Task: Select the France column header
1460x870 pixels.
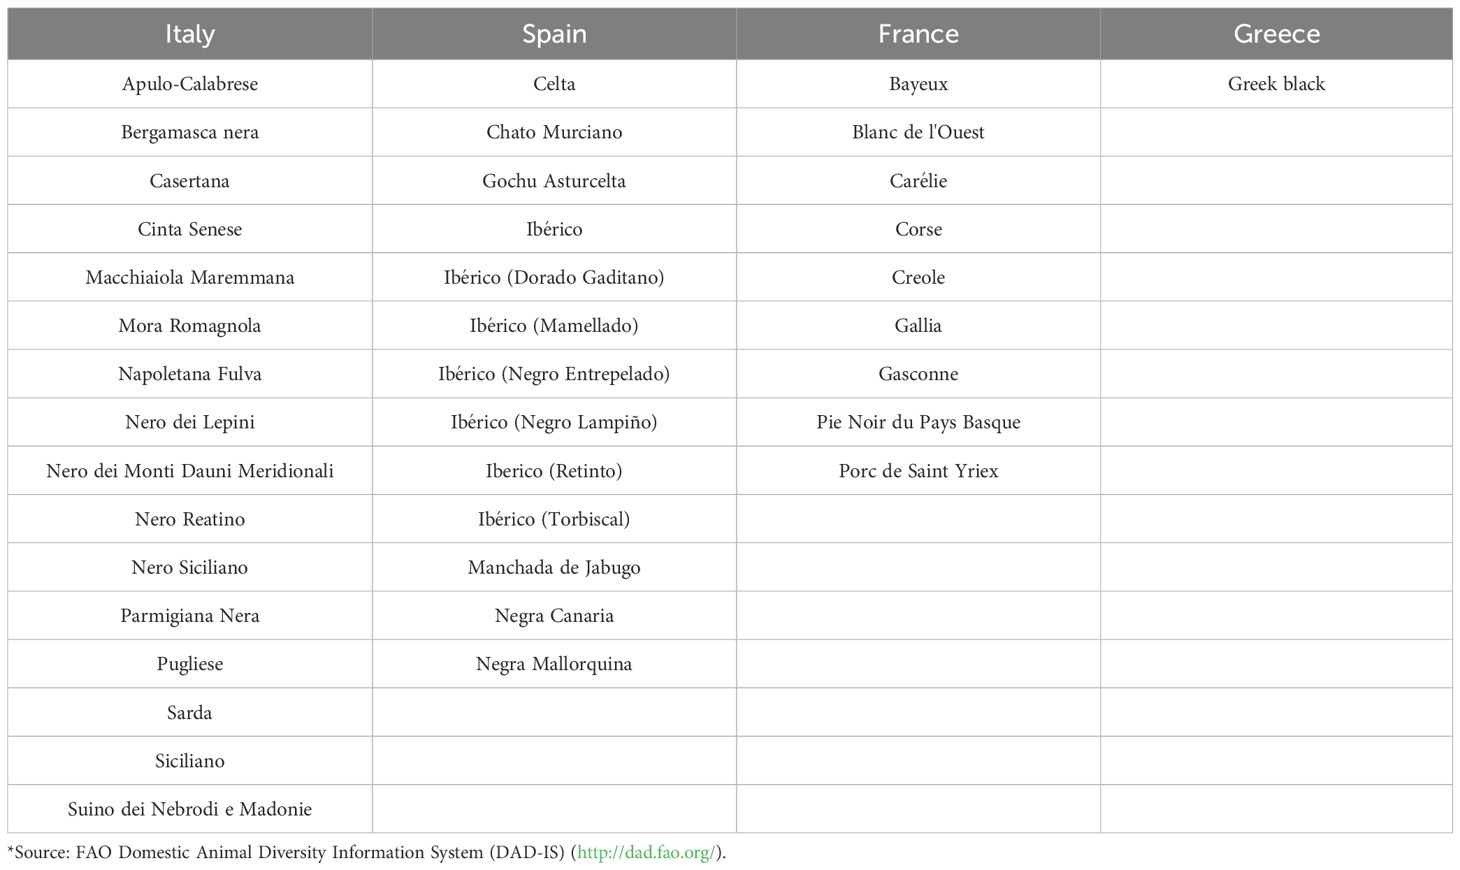Action: coord(918,34)
